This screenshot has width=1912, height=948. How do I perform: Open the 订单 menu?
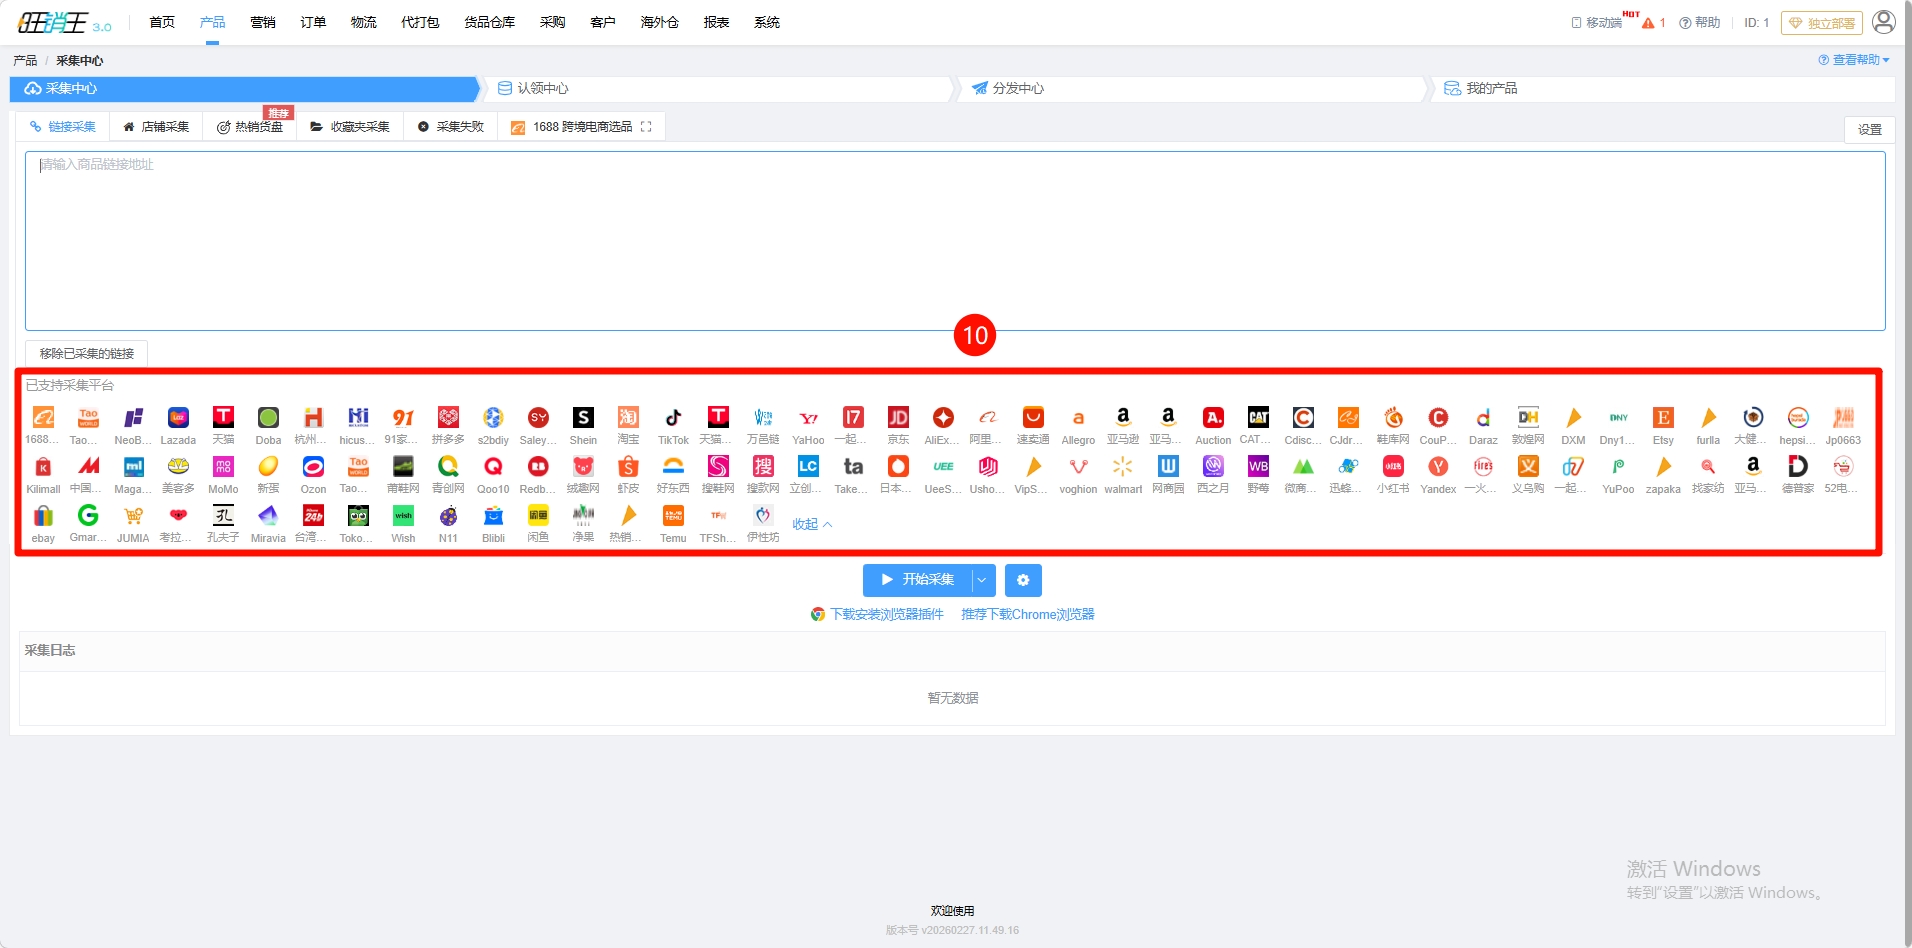[313, 22]
